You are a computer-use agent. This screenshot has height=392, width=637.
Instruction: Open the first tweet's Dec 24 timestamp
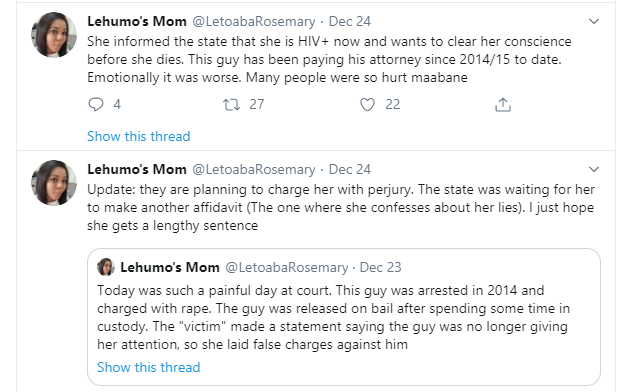(x=349, y=21)
